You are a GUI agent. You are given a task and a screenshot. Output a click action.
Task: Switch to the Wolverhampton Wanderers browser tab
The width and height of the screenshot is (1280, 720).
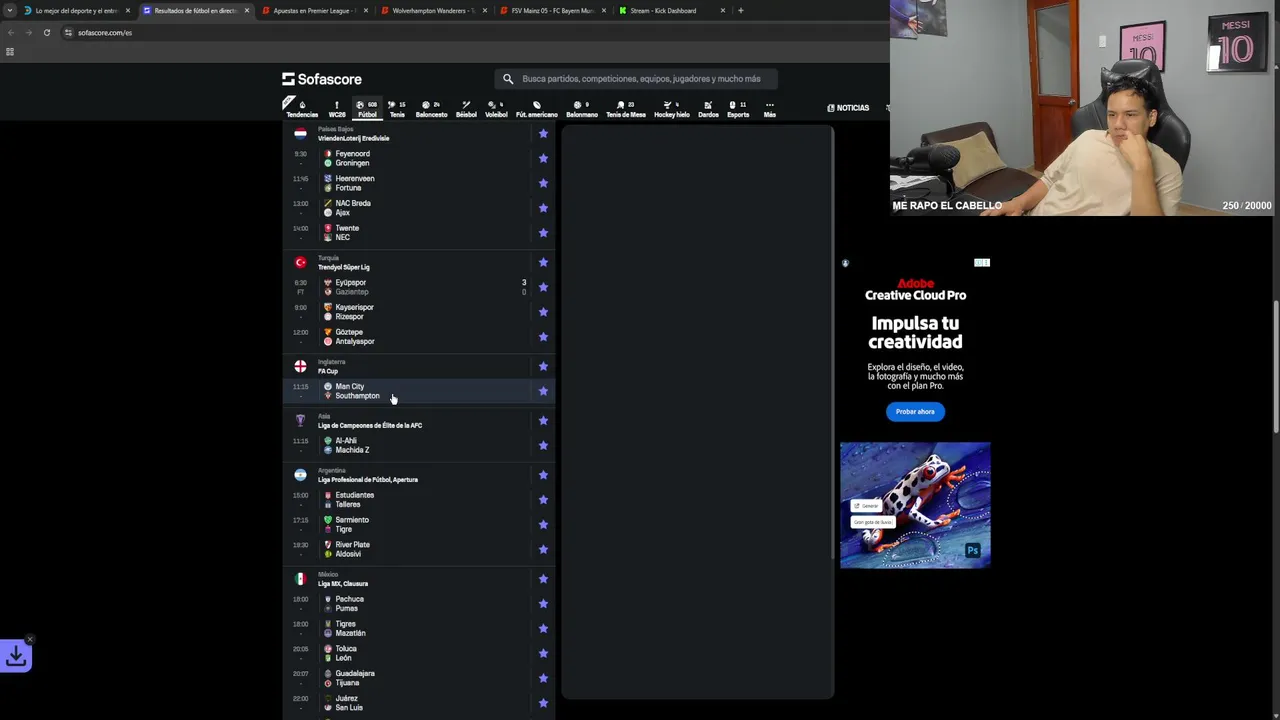[x=435, y=10]
